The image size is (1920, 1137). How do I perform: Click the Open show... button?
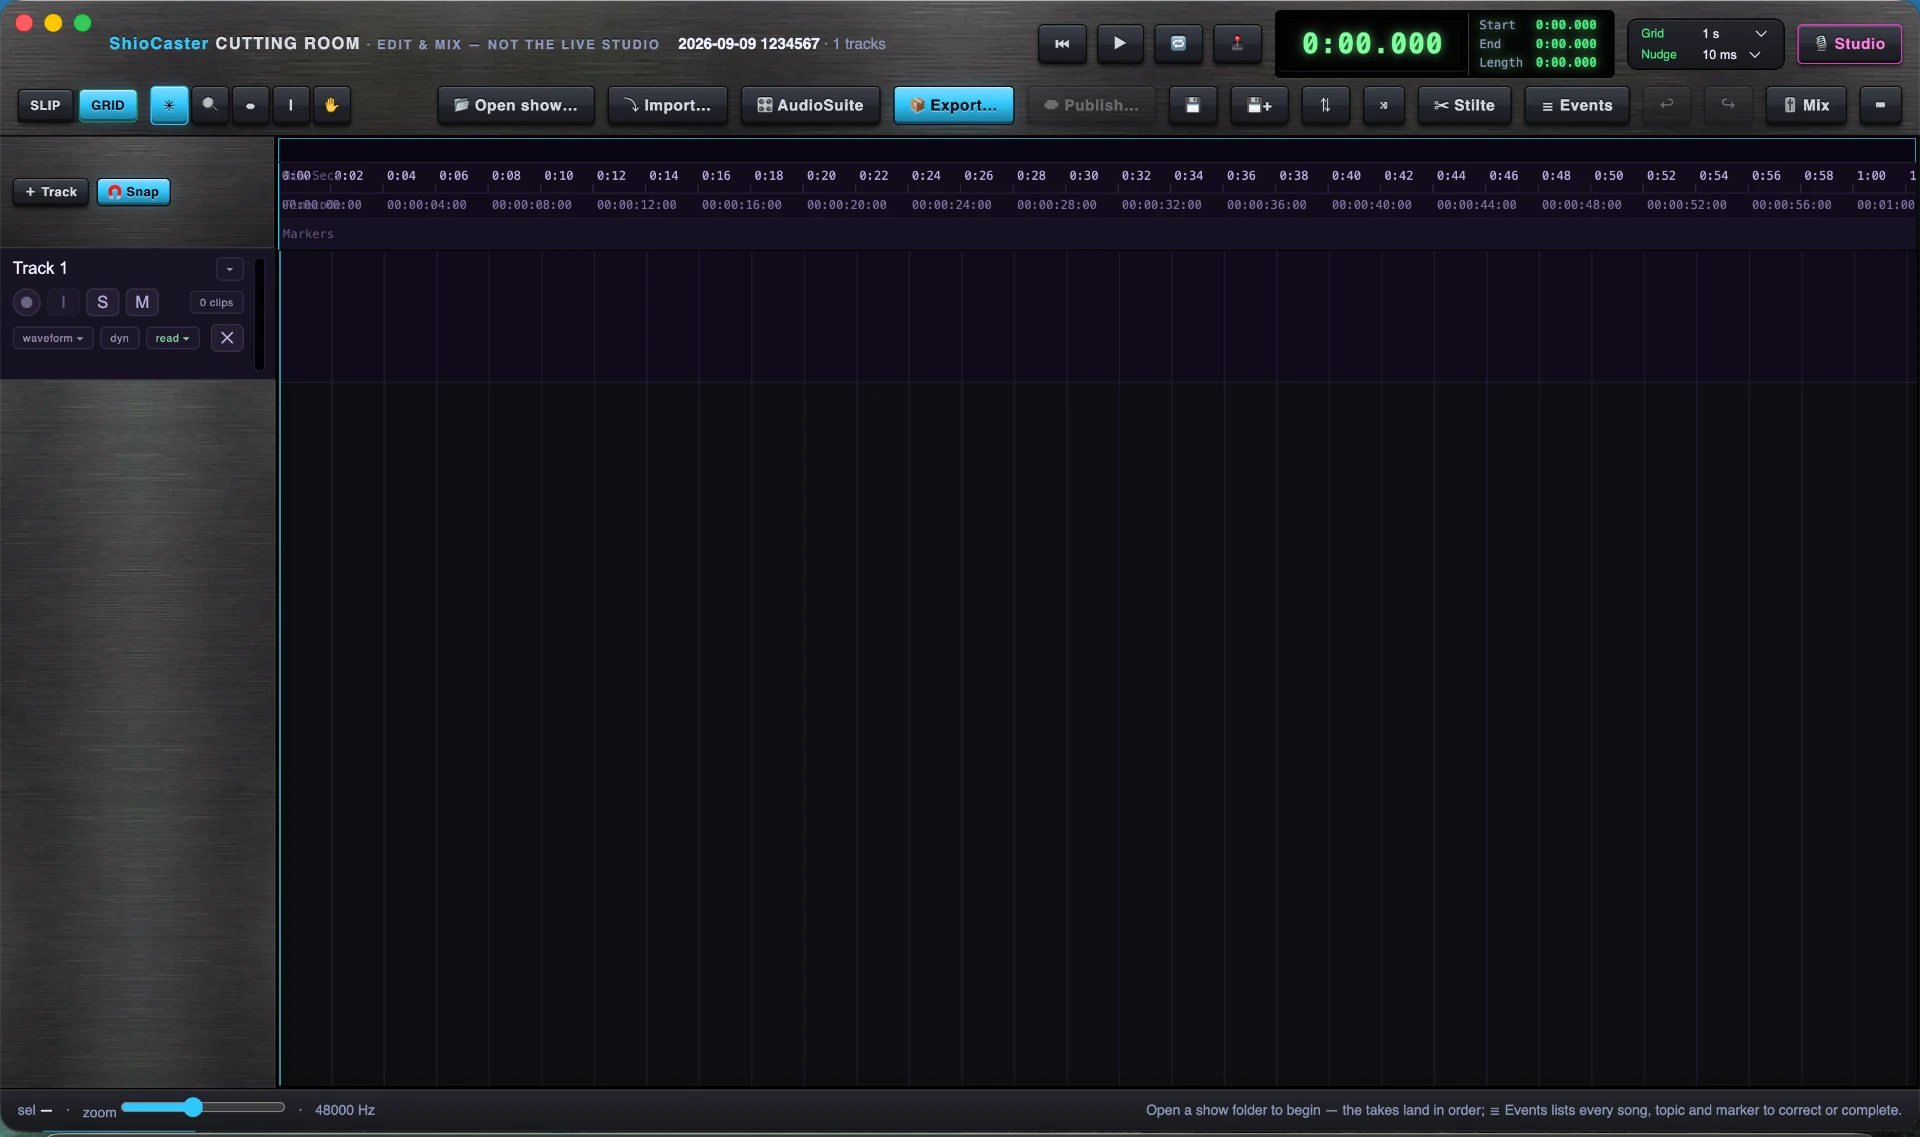(516, 105)
